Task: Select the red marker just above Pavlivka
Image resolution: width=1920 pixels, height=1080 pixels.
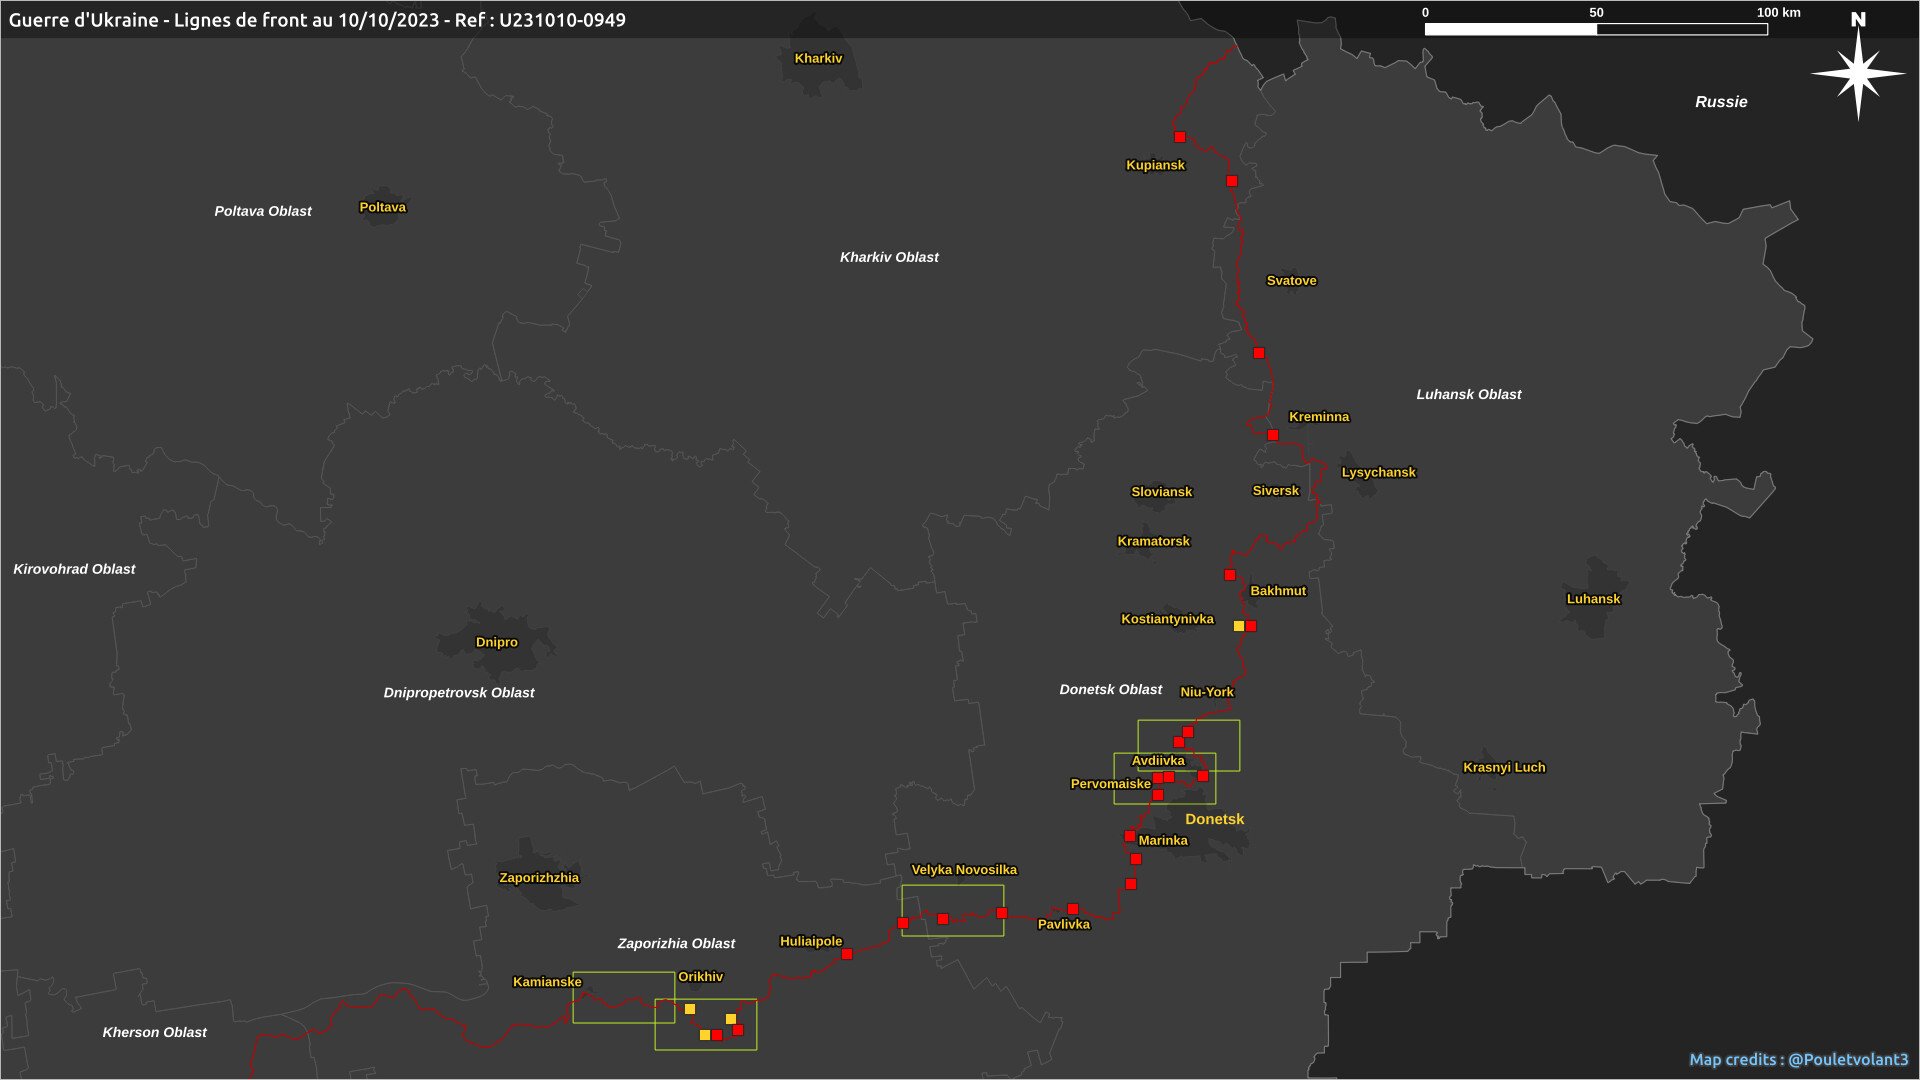Action: (1073, 909)
